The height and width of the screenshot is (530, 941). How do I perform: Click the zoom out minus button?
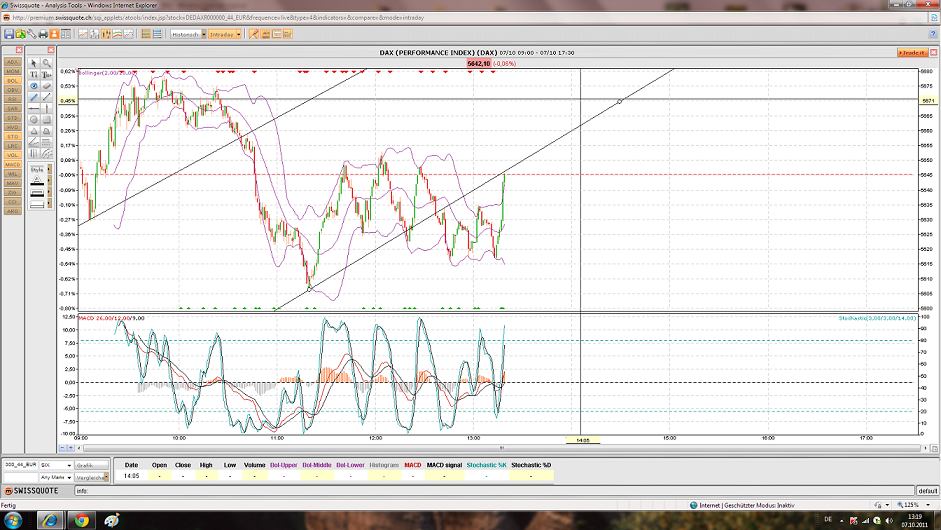62,448
